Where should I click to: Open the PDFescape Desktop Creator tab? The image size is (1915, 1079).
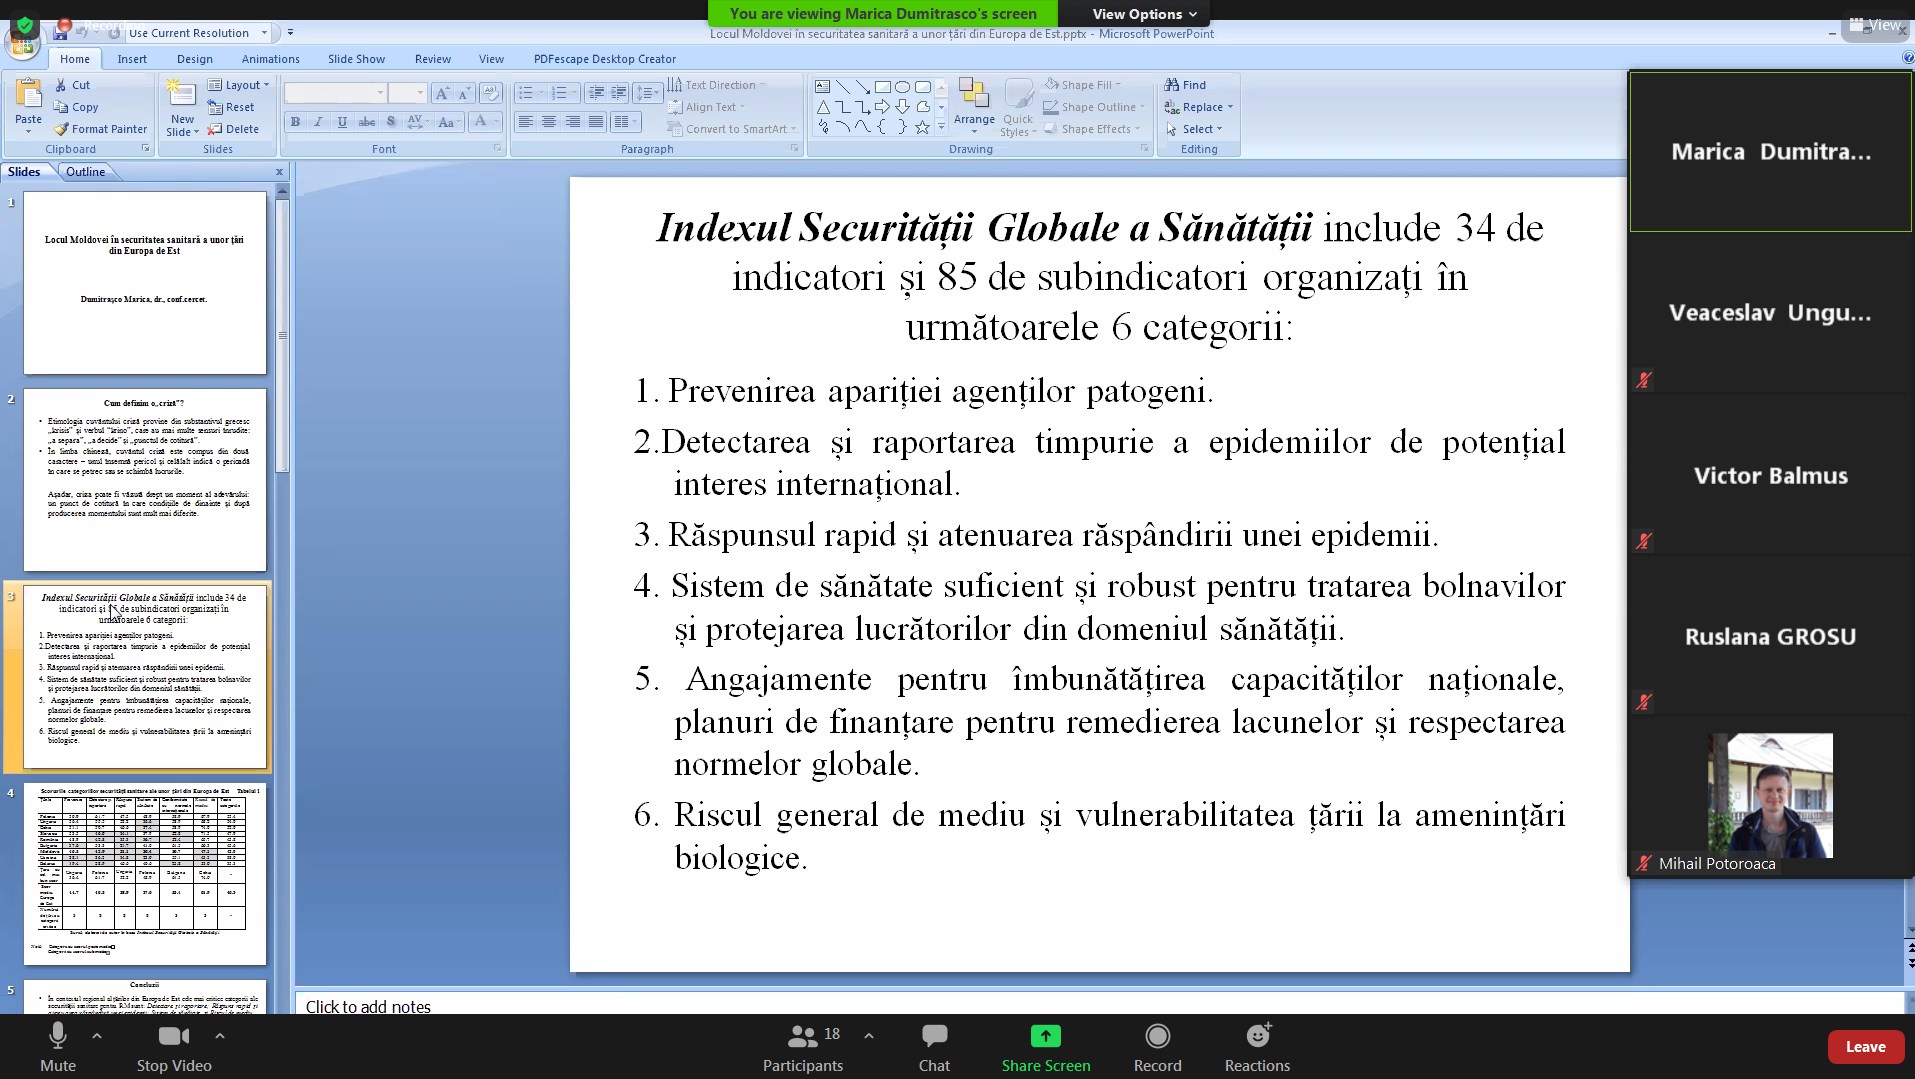point(604,59)
